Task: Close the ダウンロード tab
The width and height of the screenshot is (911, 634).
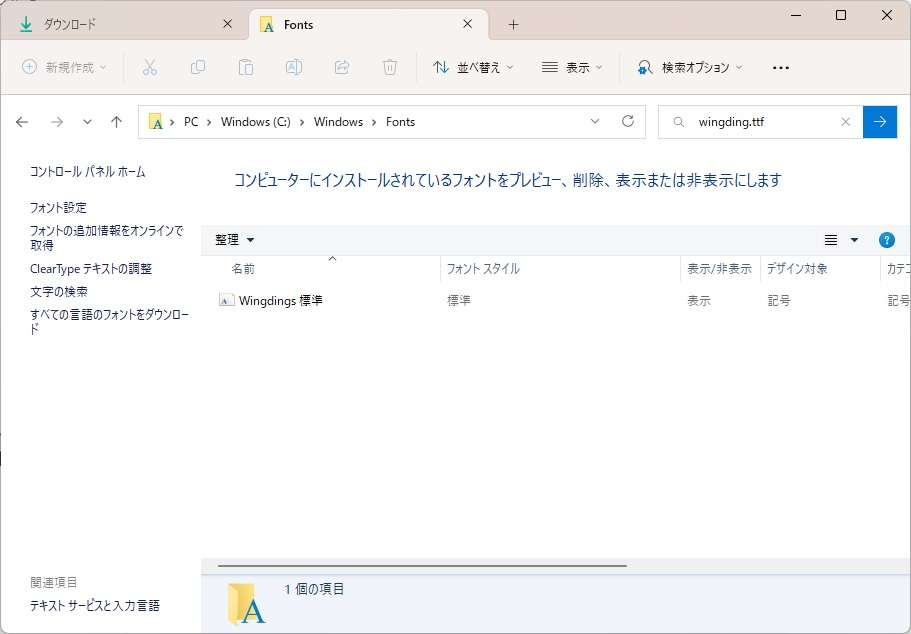Action: pos(228,24)
